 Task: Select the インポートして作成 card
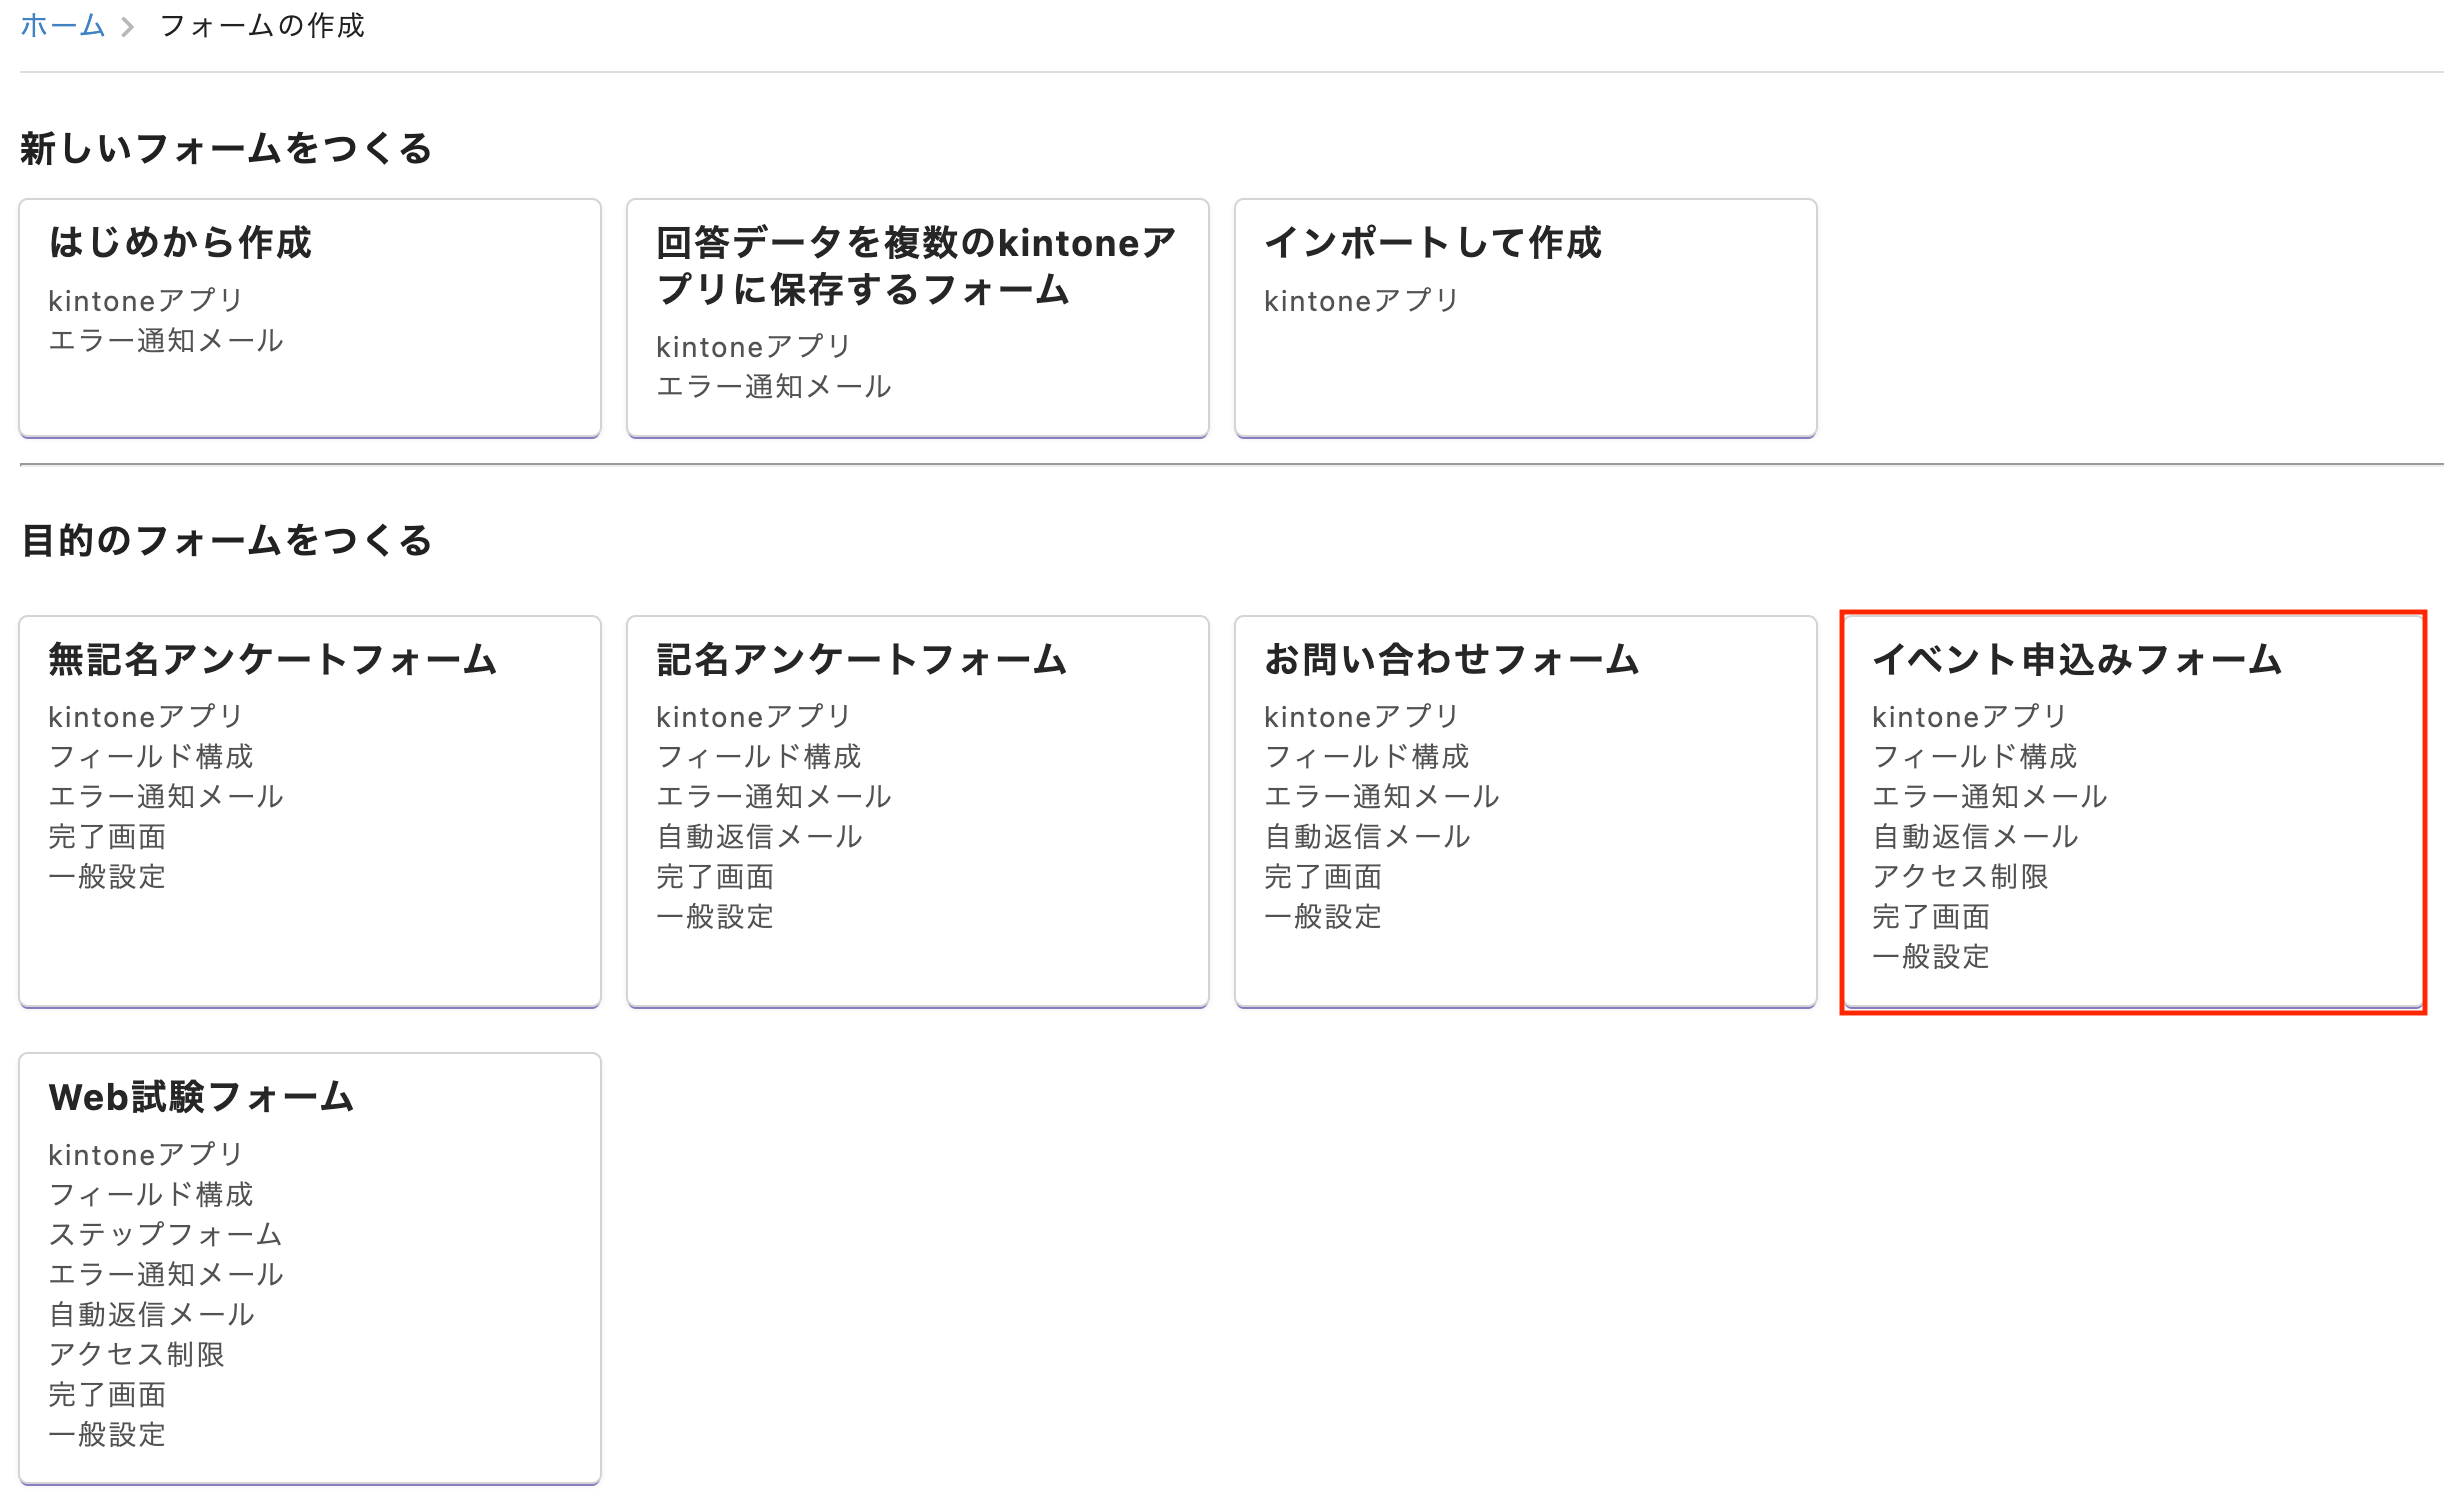[1526, 318]
